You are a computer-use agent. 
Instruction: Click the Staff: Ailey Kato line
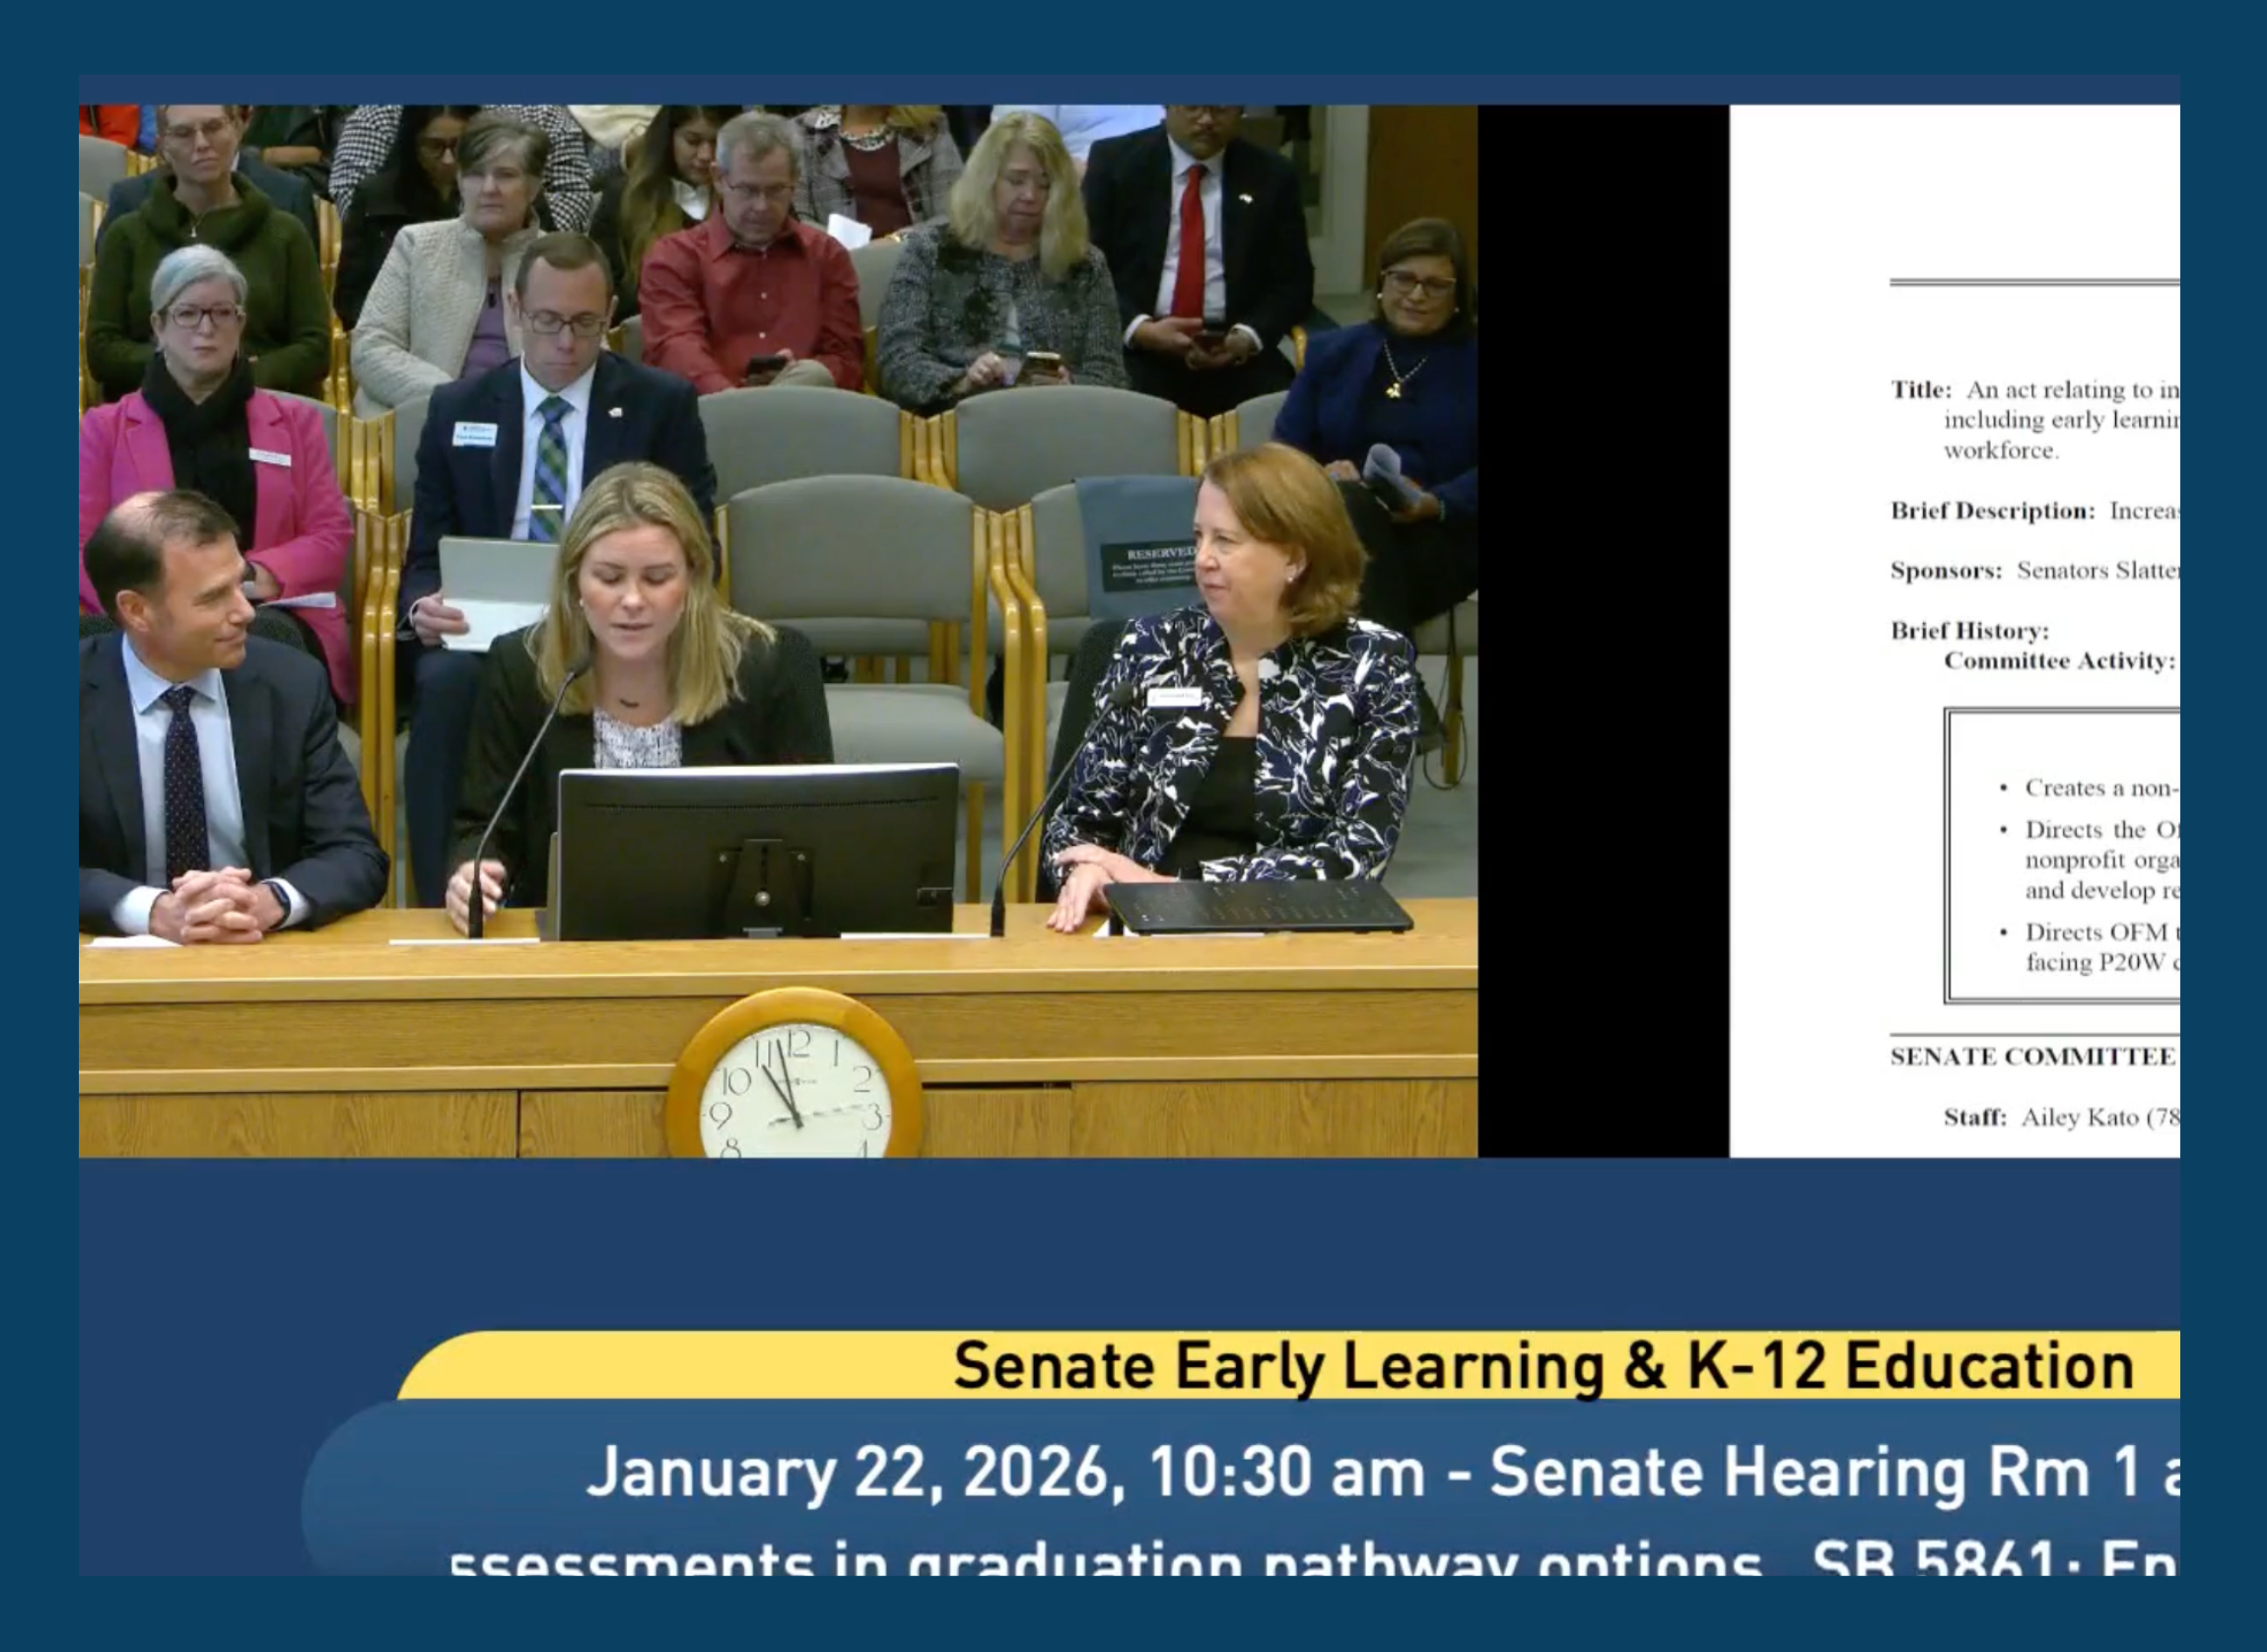[x=2060, y=1117]
